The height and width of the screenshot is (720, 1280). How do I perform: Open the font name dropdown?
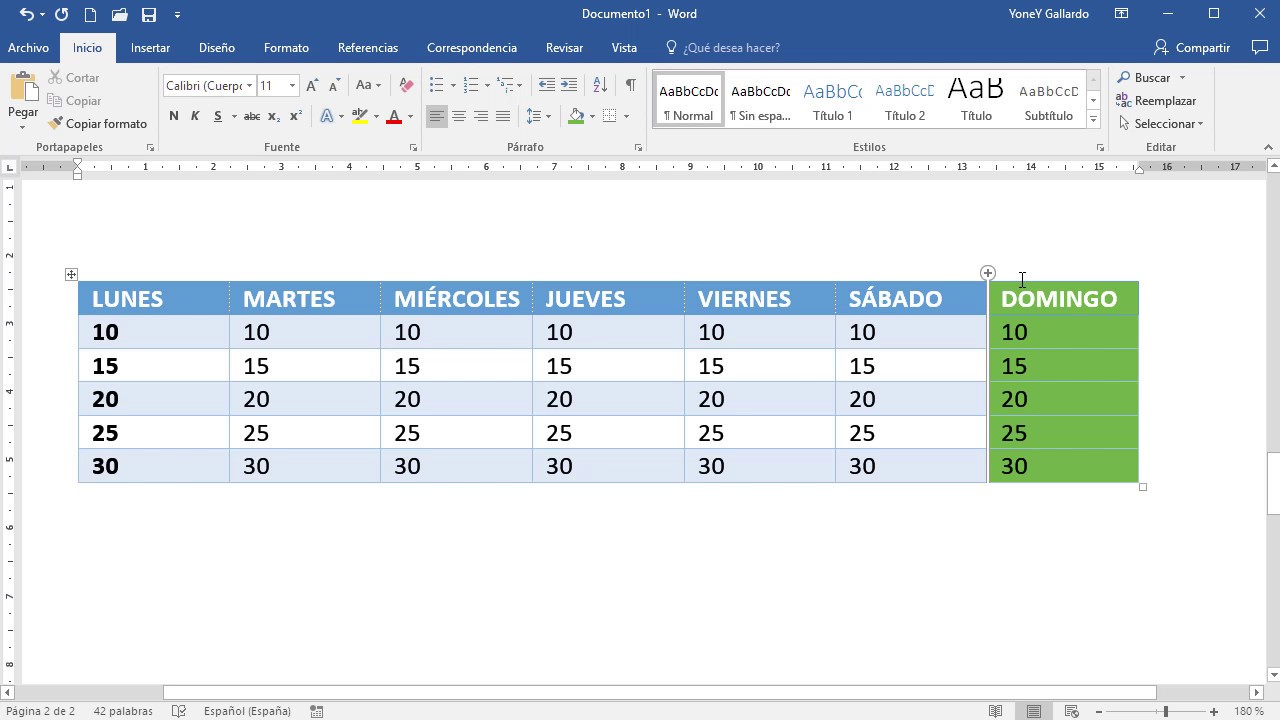pyautogui.click(x=249, y=86)
